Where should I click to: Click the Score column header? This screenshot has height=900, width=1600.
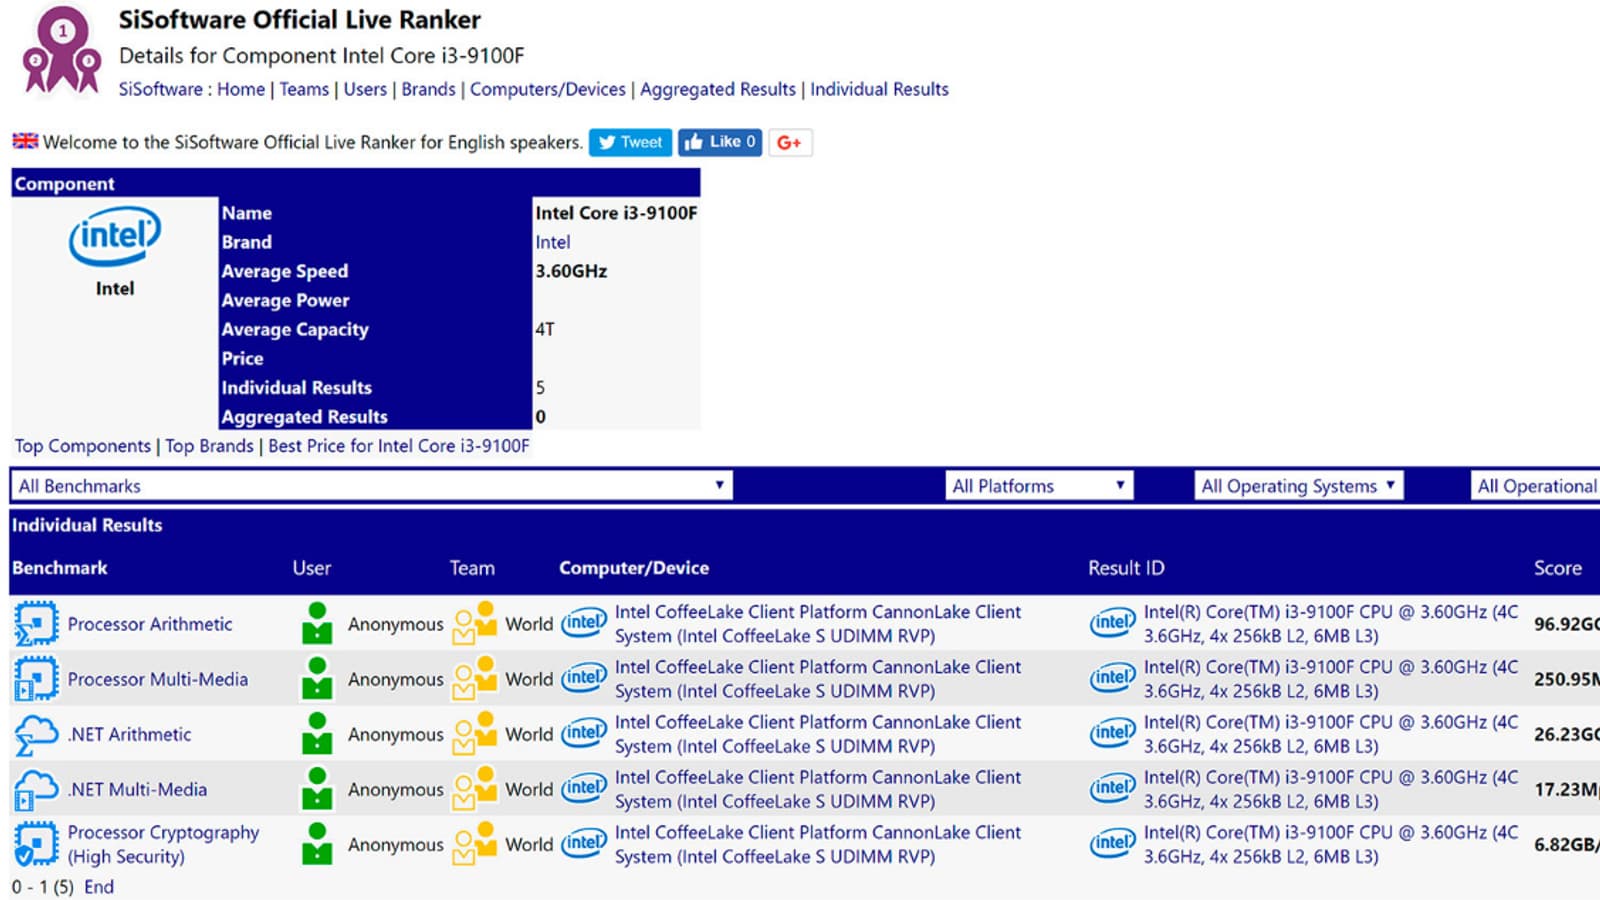pos(1558,568)
